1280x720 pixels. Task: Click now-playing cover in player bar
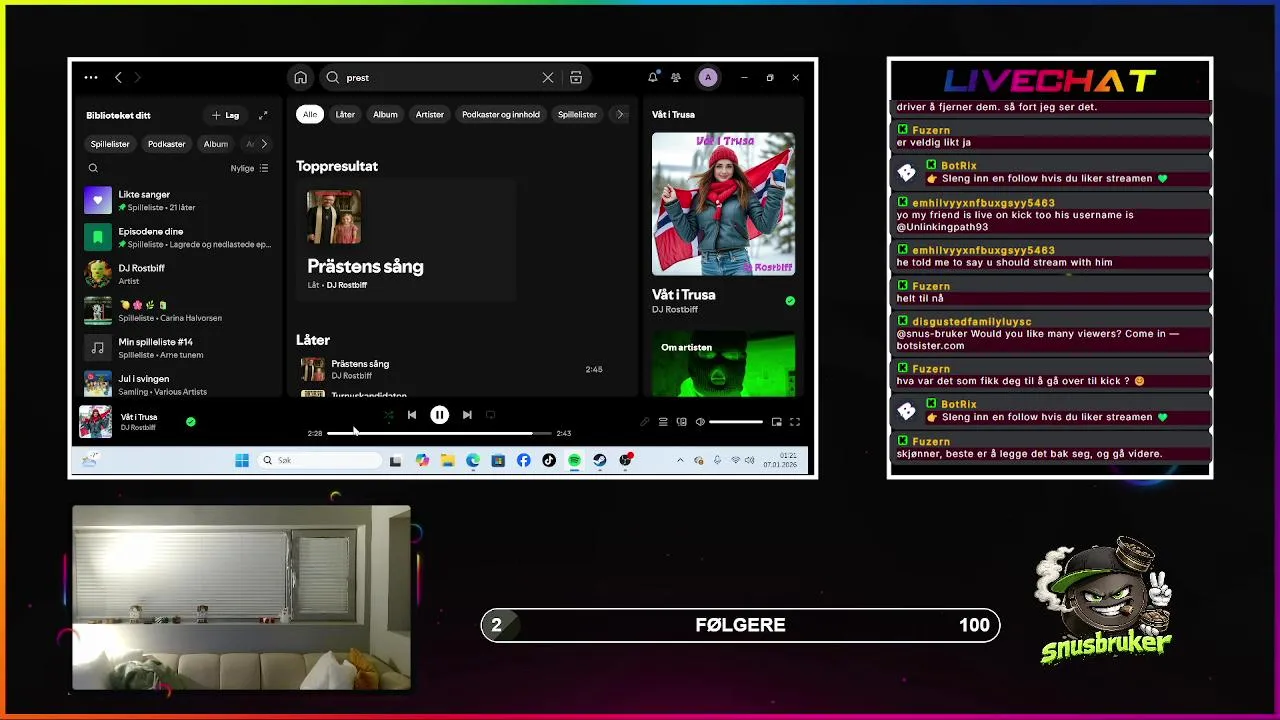(x=96, y=422)
